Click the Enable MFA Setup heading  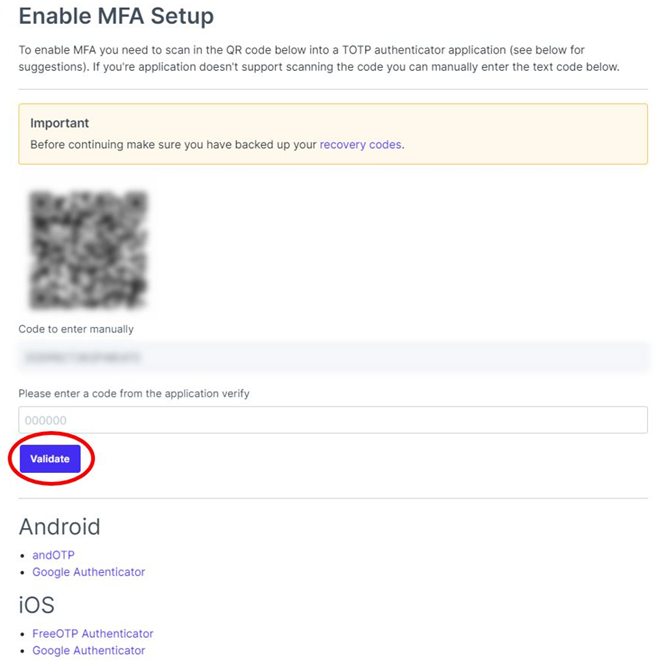point(116,17)
